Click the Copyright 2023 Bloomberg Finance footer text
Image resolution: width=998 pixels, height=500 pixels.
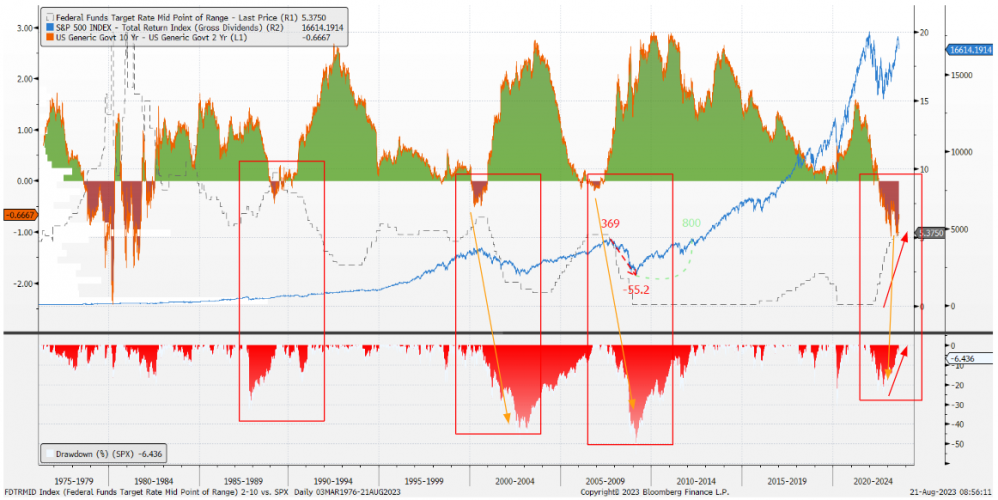click(654, 492)
